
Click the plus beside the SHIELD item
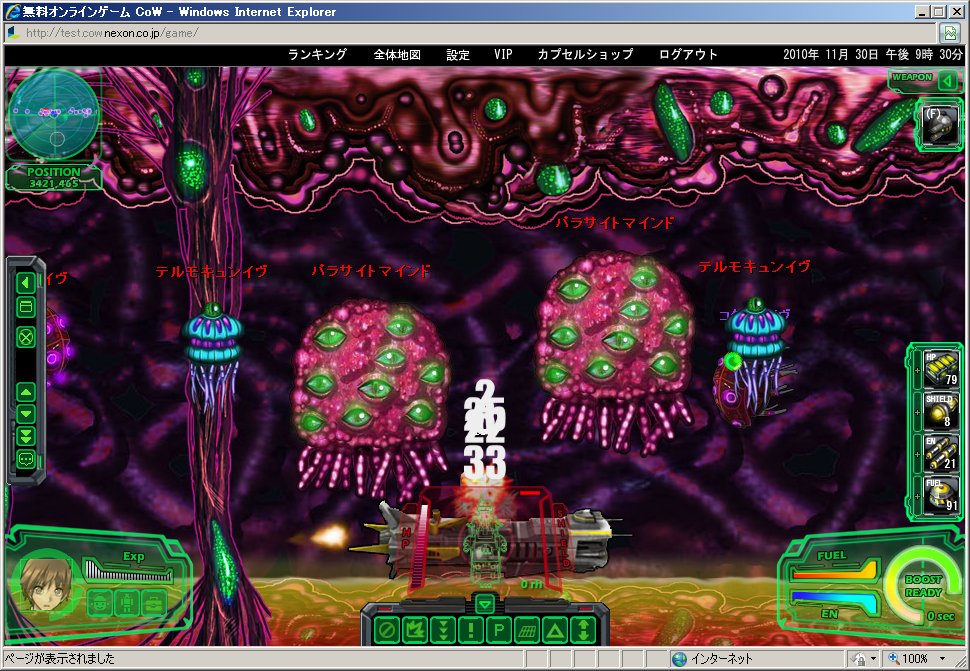(x=917, y=412)
